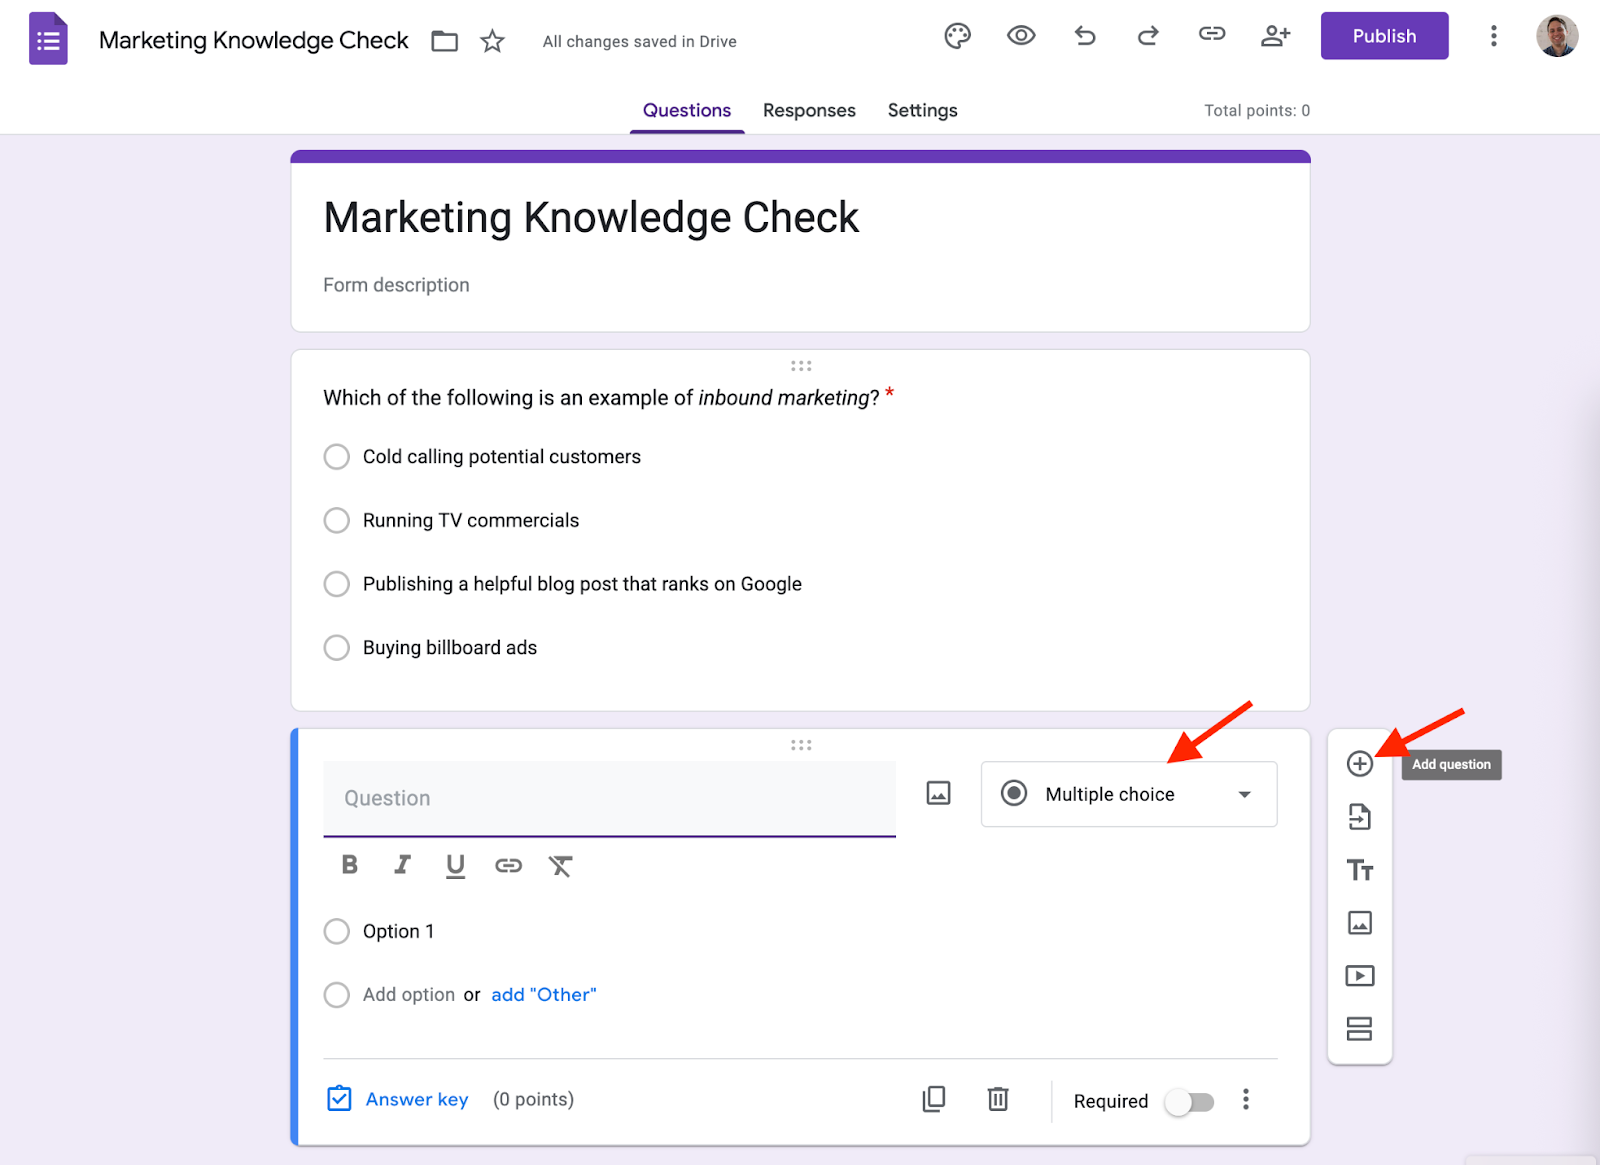Add title and description via Tt icon
The height and width of the screenshot is (1165, 1600).
click(1359, 870)
